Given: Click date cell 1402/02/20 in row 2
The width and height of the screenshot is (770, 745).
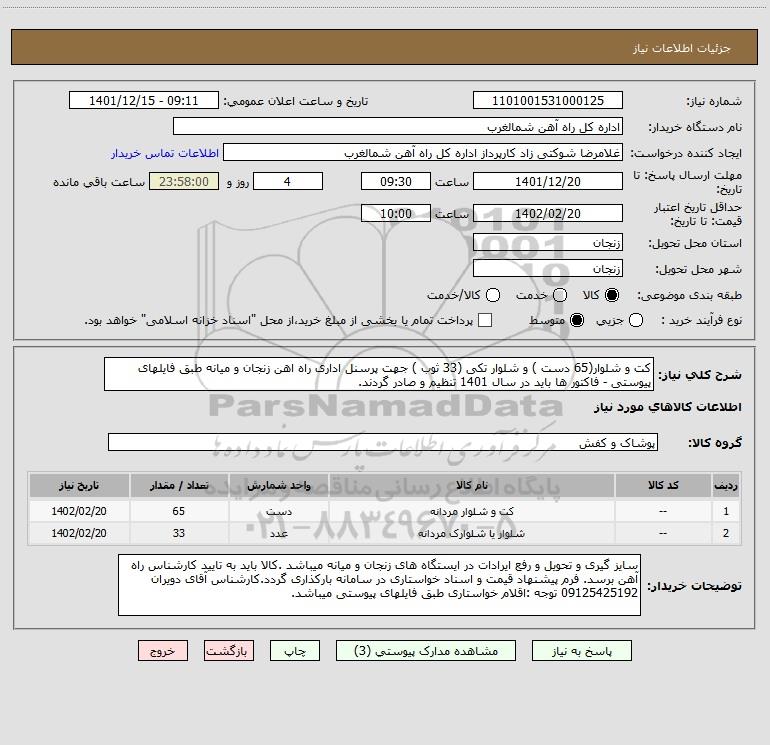Looking at the screenshot, I should tap(79, 533).
